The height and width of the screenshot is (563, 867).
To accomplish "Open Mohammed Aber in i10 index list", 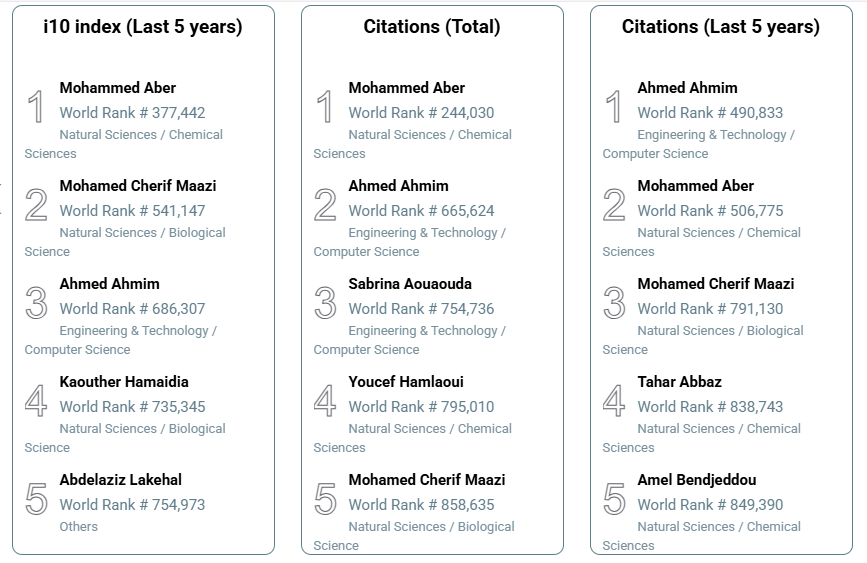I will 117,88.
